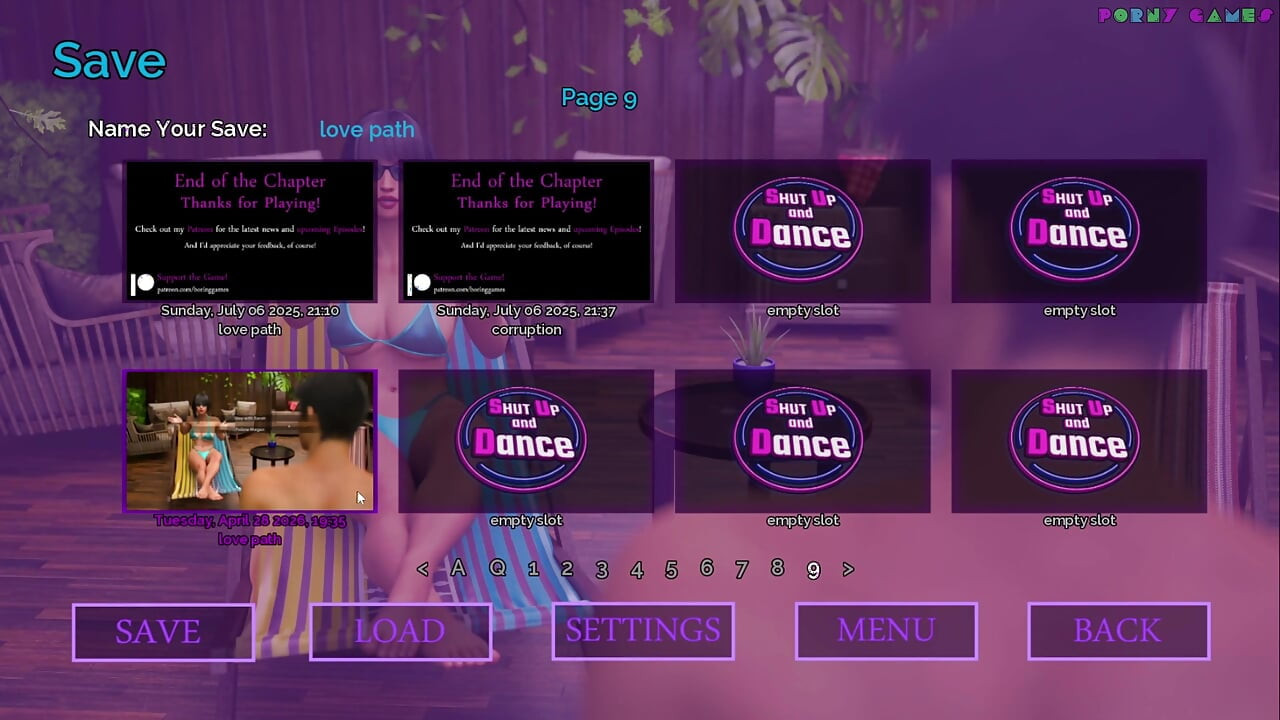Viewport: 1280px width, 720px height.
Task: Click the "Page 9" heading text
Action: pos(599,98)
